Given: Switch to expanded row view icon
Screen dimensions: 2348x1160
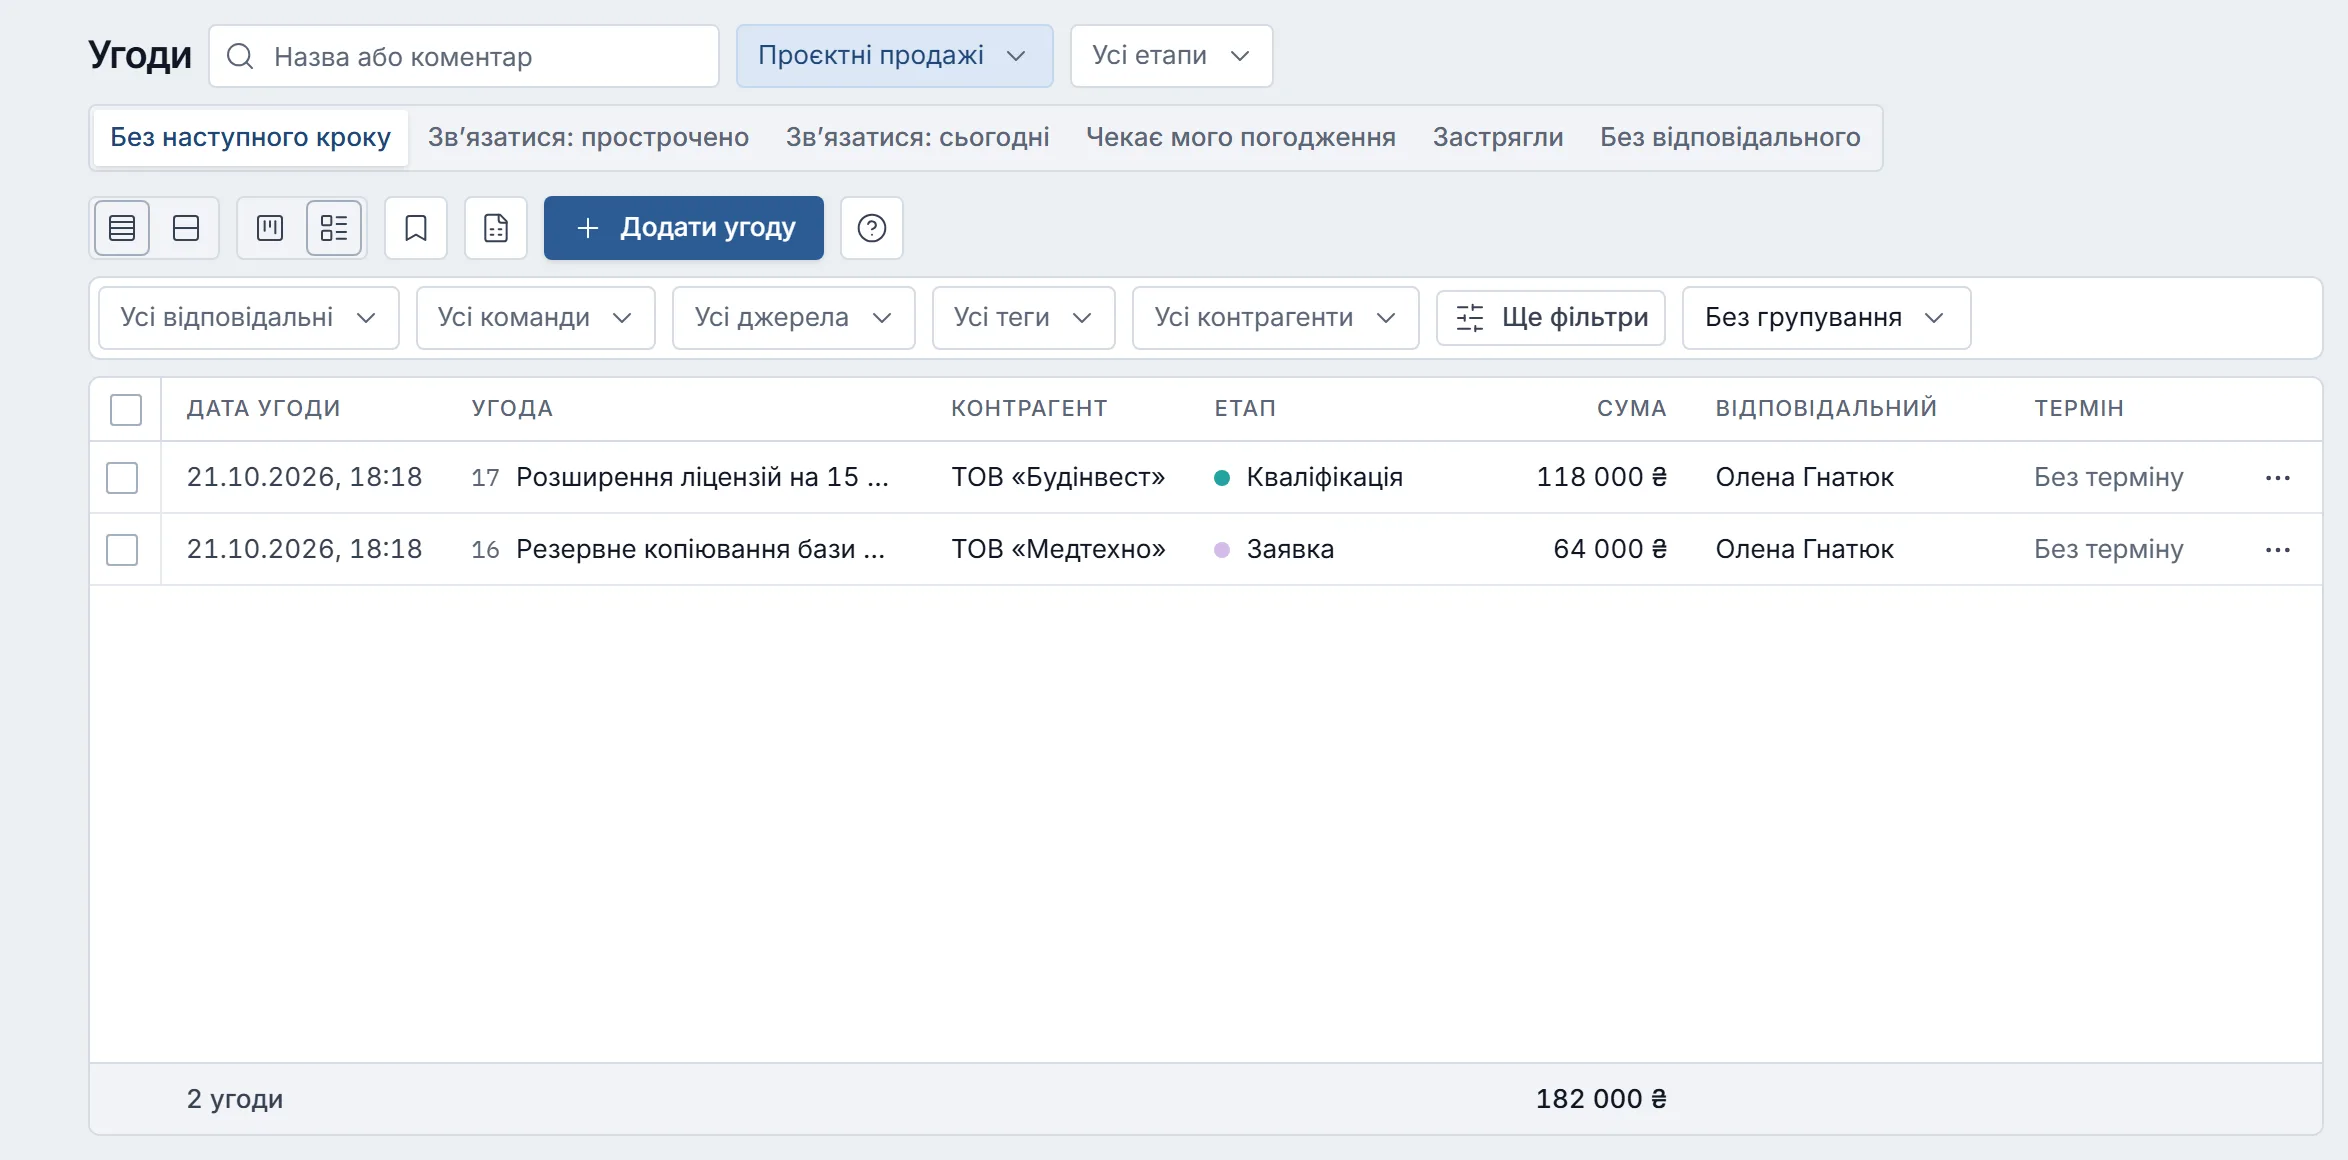Looking at the screenshot, I should click(x=186, y=228).
